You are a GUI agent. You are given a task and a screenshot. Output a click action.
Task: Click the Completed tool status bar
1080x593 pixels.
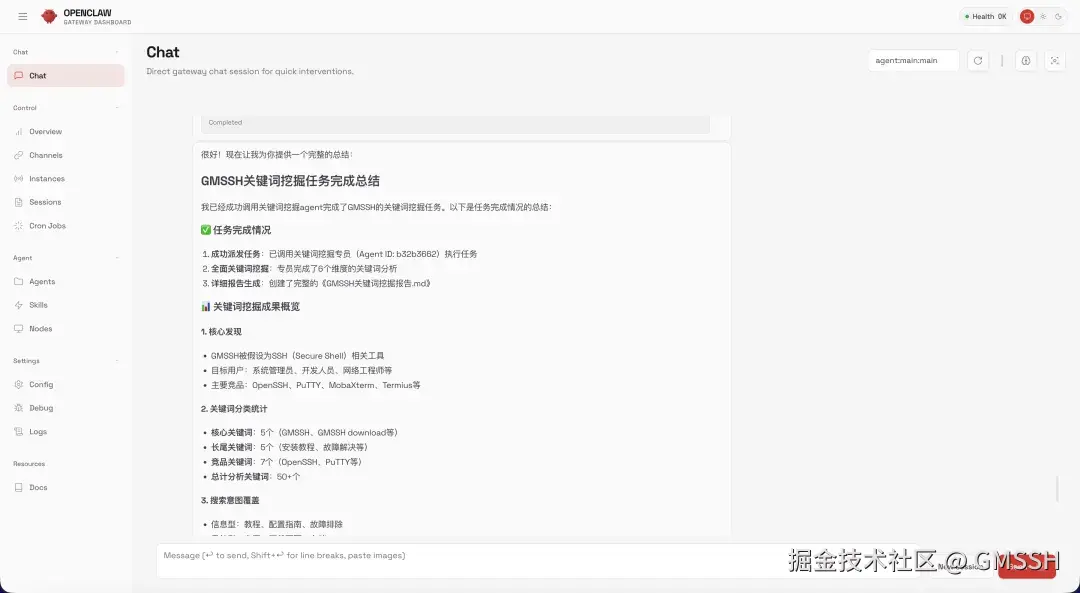pos(455,123)
